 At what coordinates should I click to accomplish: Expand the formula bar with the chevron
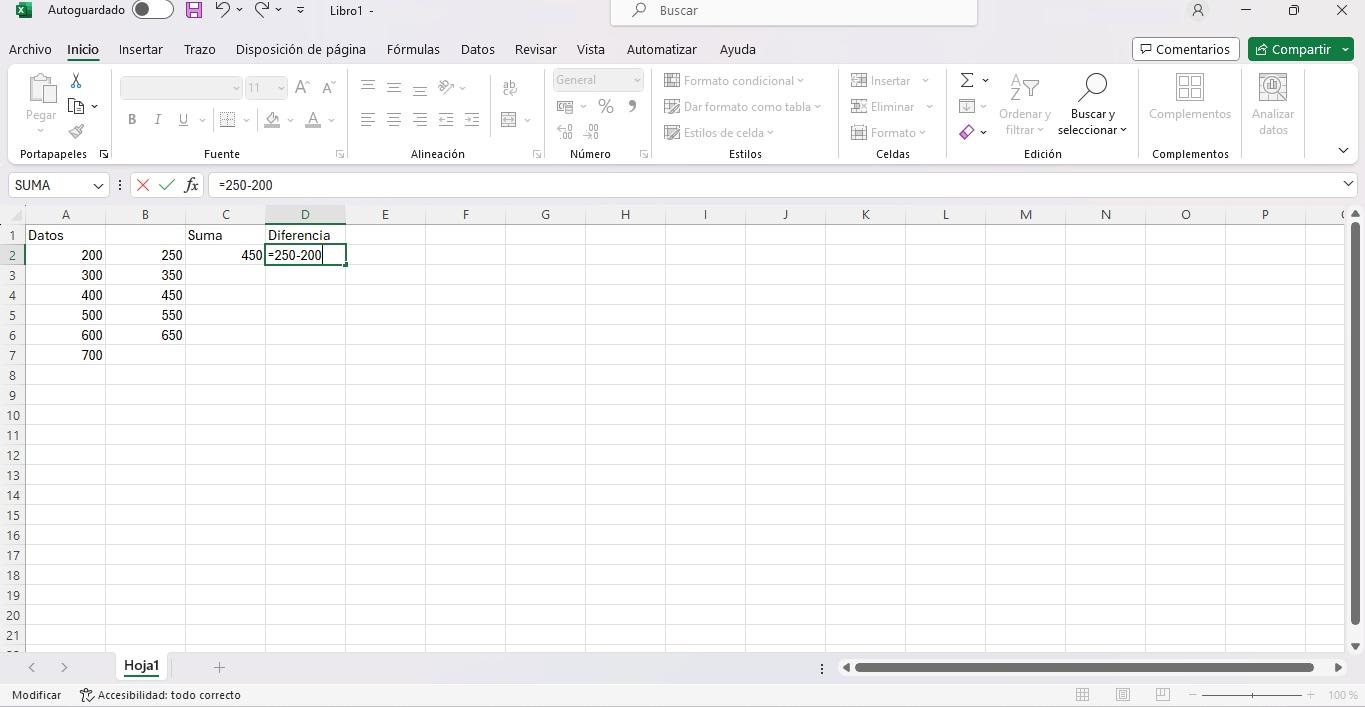pos(1348,184)
